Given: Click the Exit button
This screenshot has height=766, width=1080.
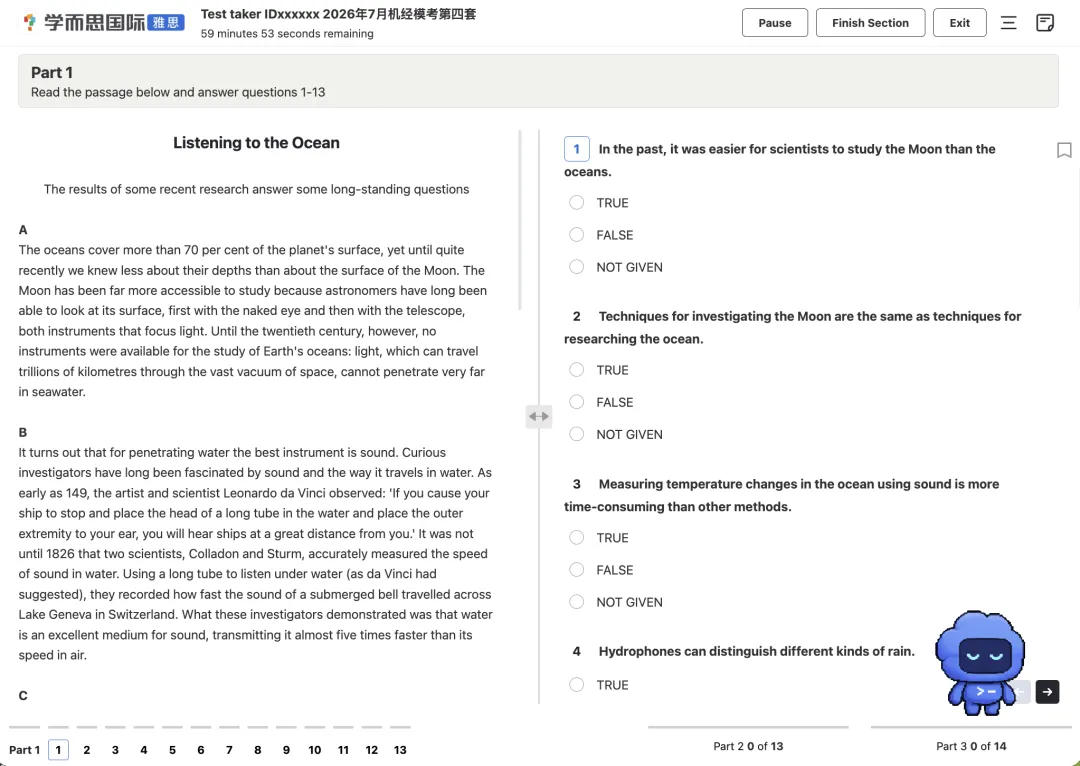Looking at the screenshot, I should (x=959, y=23).
